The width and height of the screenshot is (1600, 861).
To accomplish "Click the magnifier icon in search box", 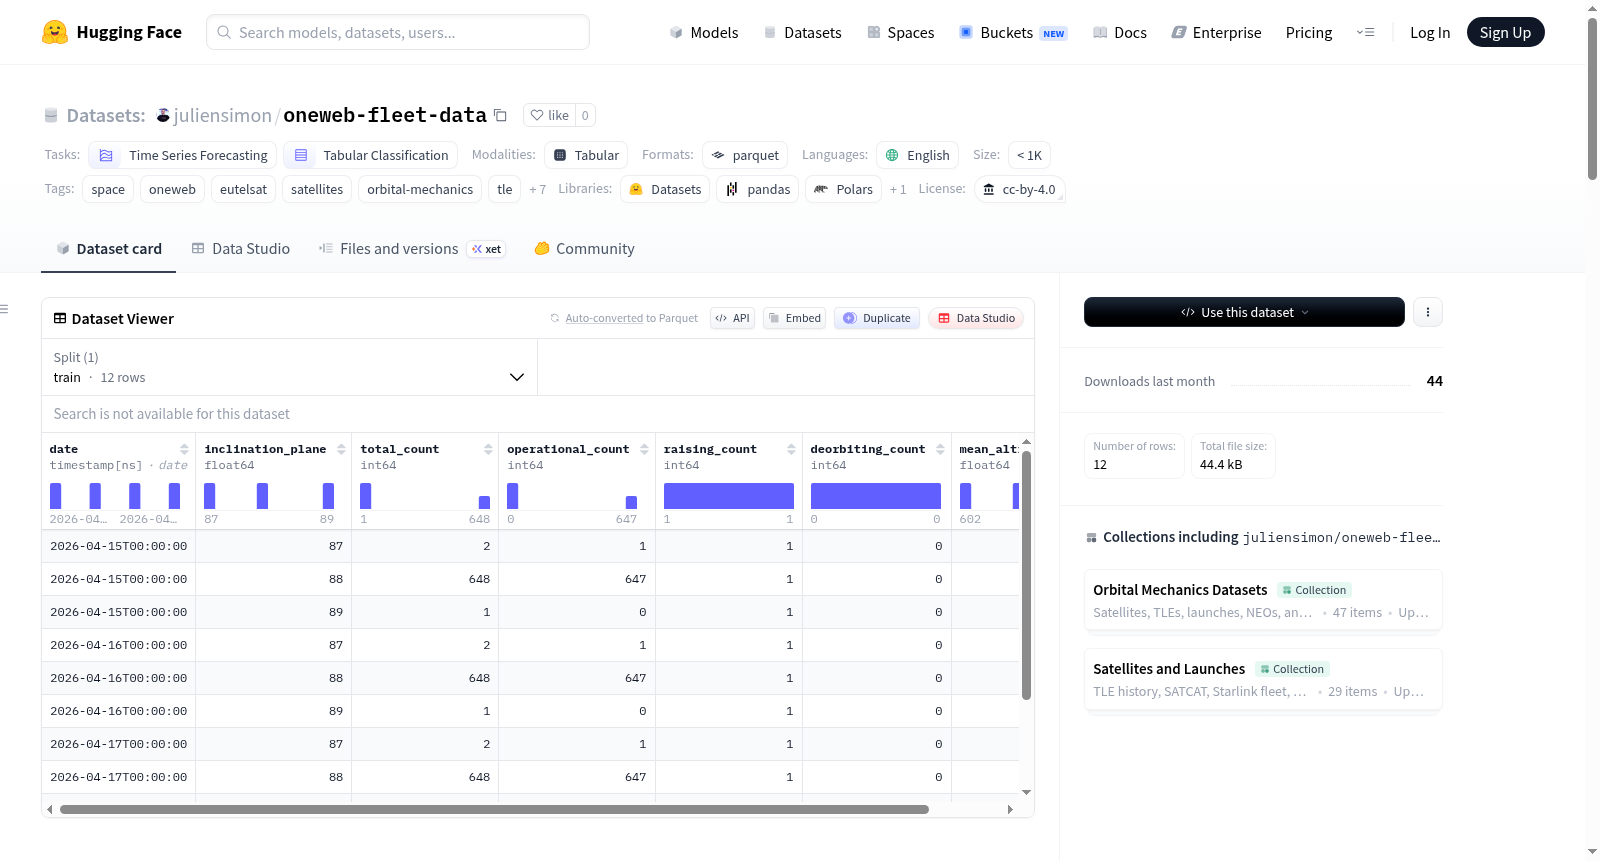I will coord(224,32).
